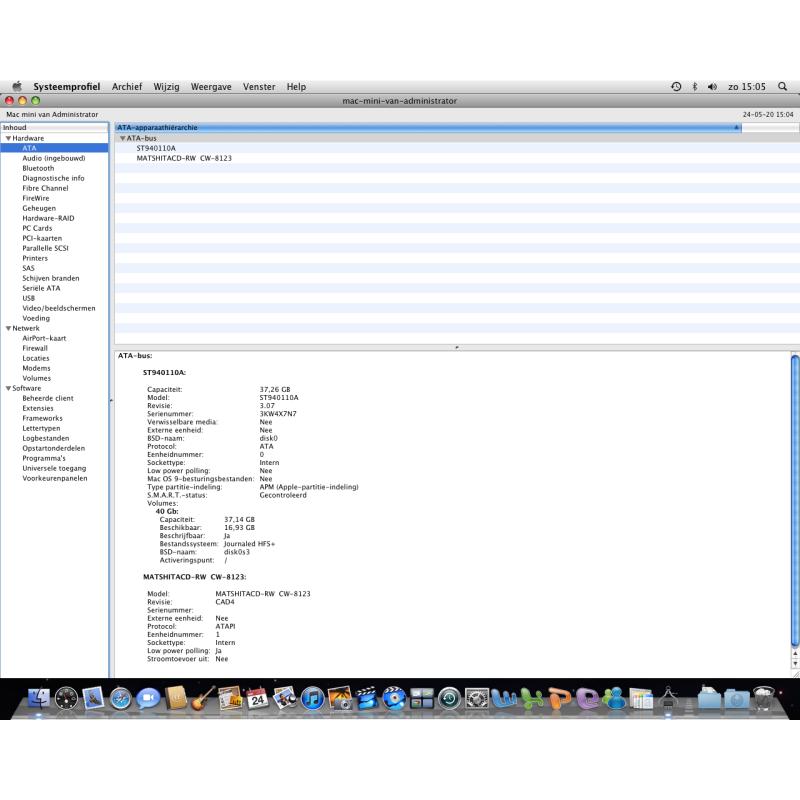Open iChat from the dock
Viewport: 800px width, 800px height.
(x=148, y=698)
